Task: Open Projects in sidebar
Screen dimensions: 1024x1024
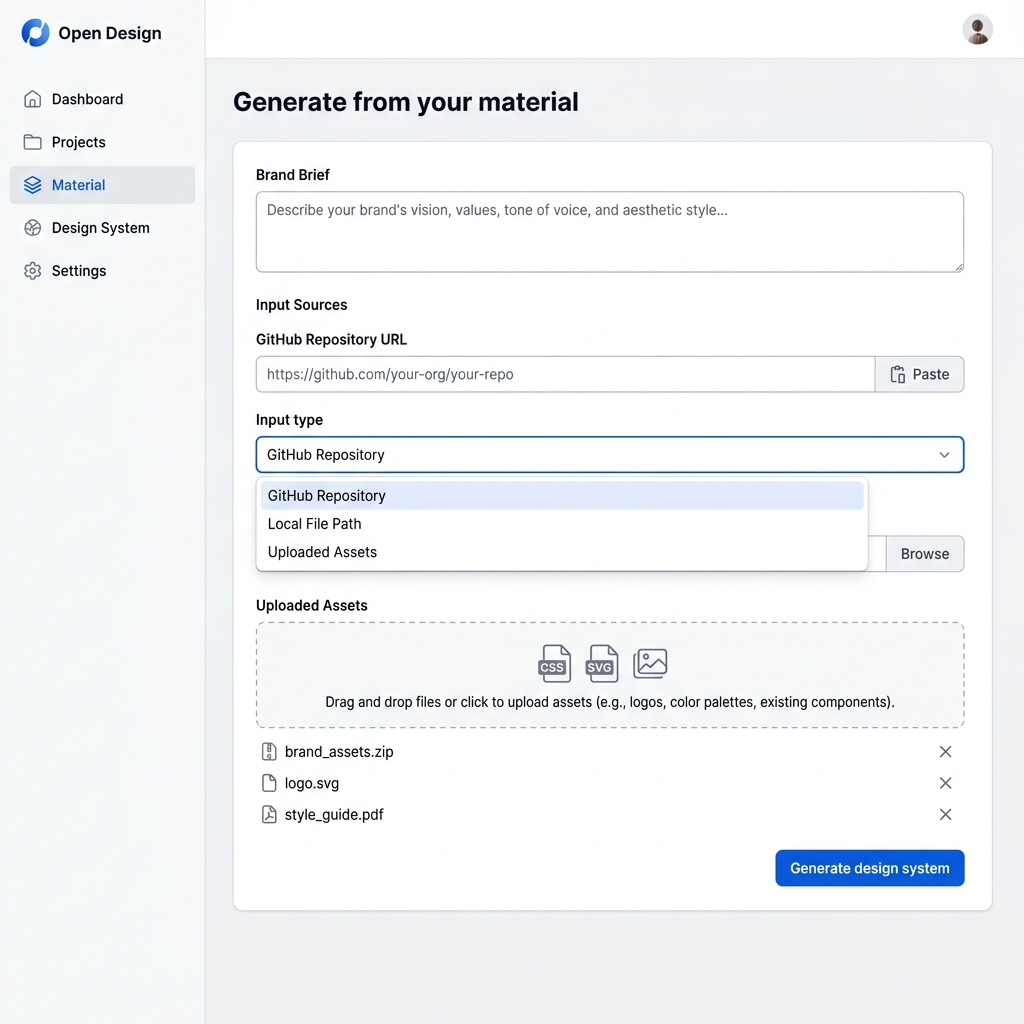Action: coord(103,142)
